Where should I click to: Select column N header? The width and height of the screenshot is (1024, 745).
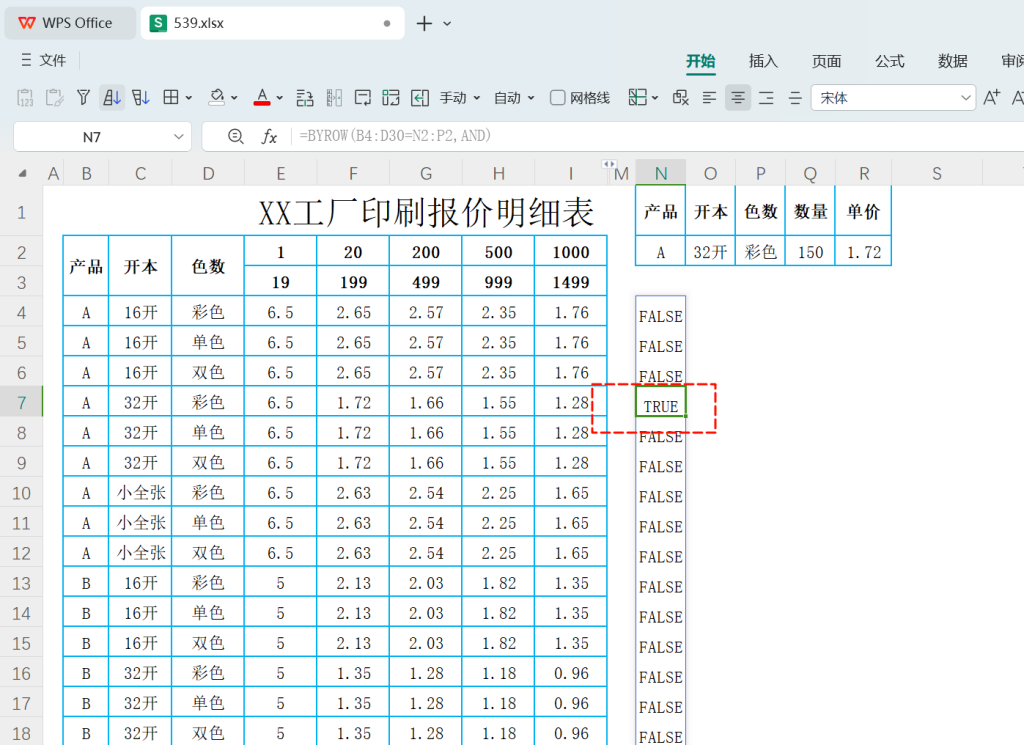[x=661, y=174]
